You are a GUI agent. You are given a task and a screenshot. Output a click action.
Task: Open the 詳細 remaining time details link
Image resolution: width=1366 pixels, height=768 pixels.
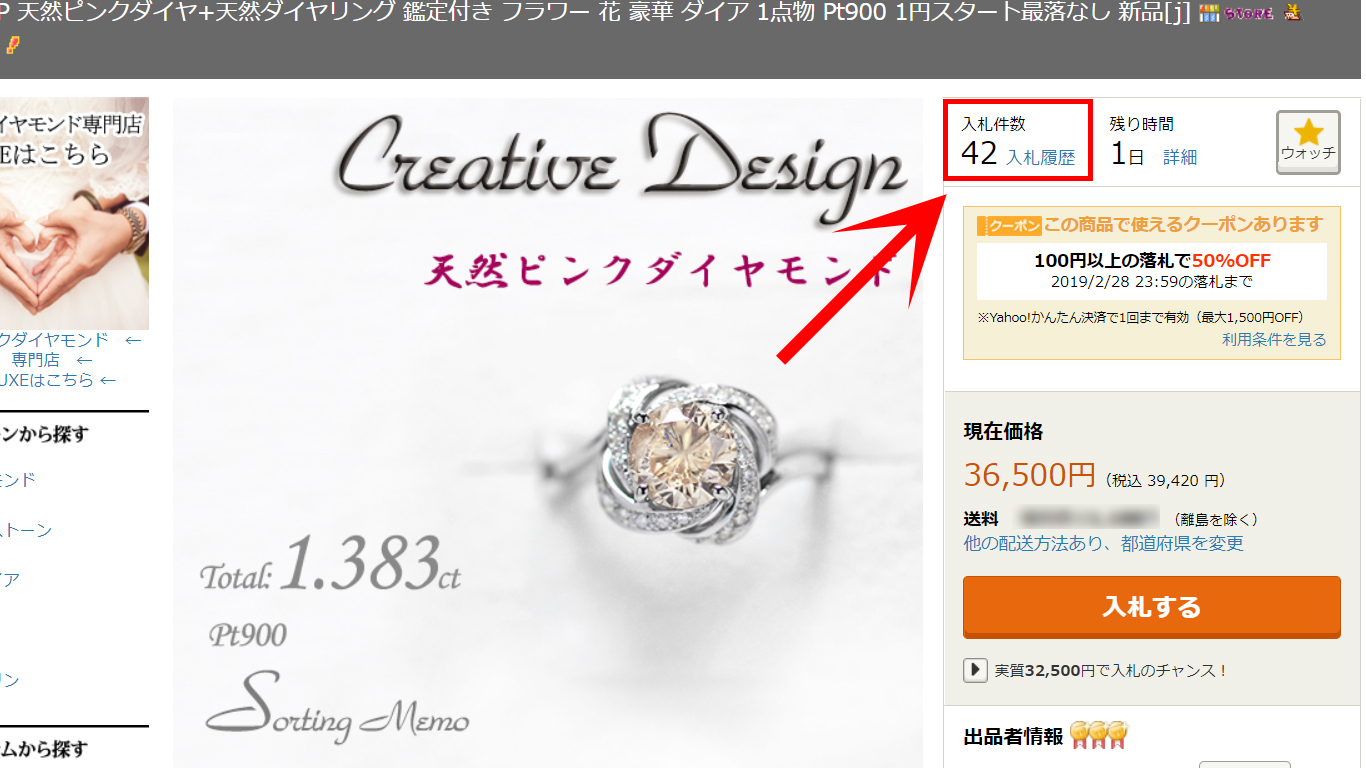coord(1180,157)
